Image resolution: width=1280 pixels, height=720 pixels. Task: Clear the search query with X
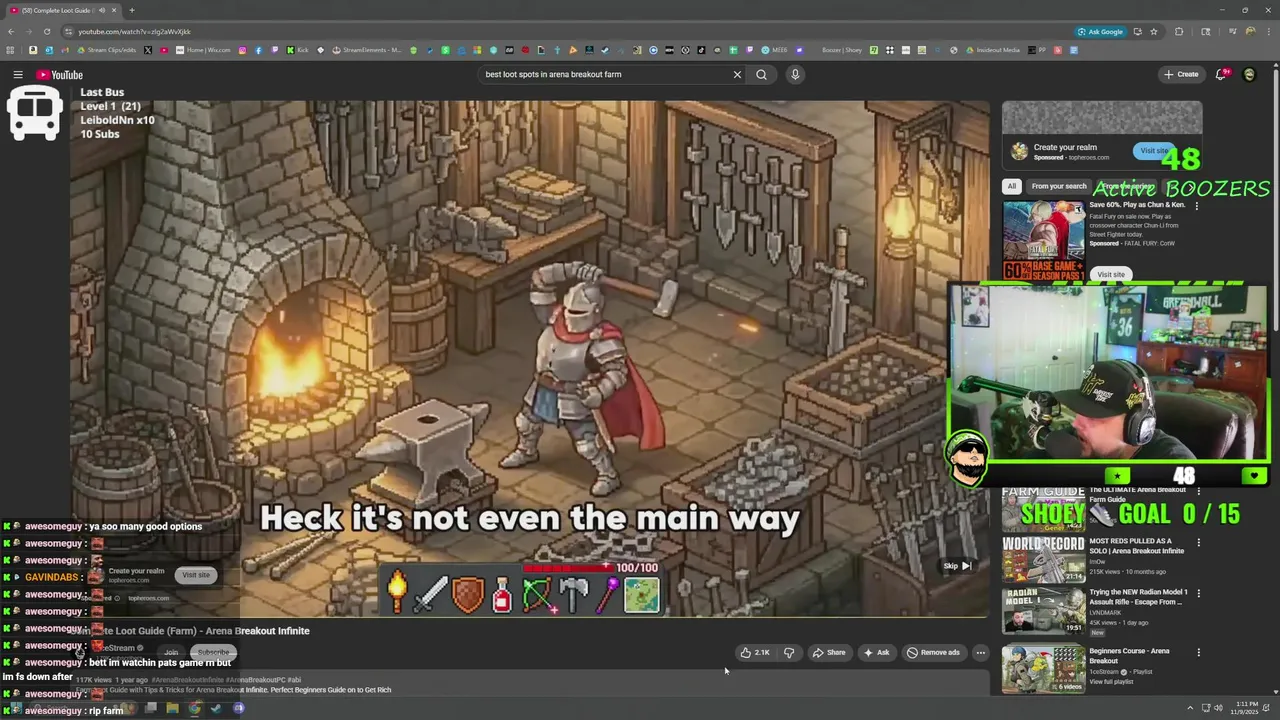(x=737, y=74)
